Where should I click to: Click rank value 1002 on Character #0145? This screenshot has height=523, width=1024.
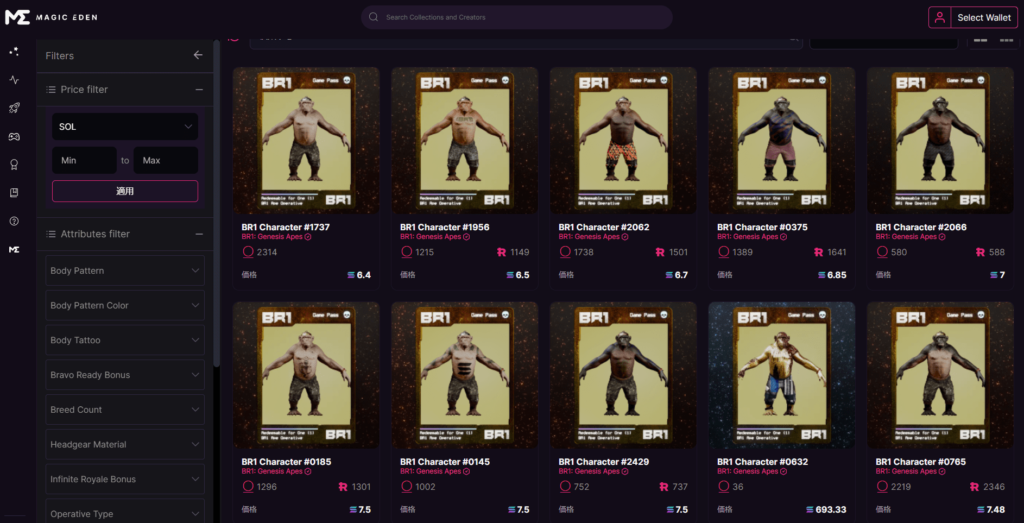(426, 486)
